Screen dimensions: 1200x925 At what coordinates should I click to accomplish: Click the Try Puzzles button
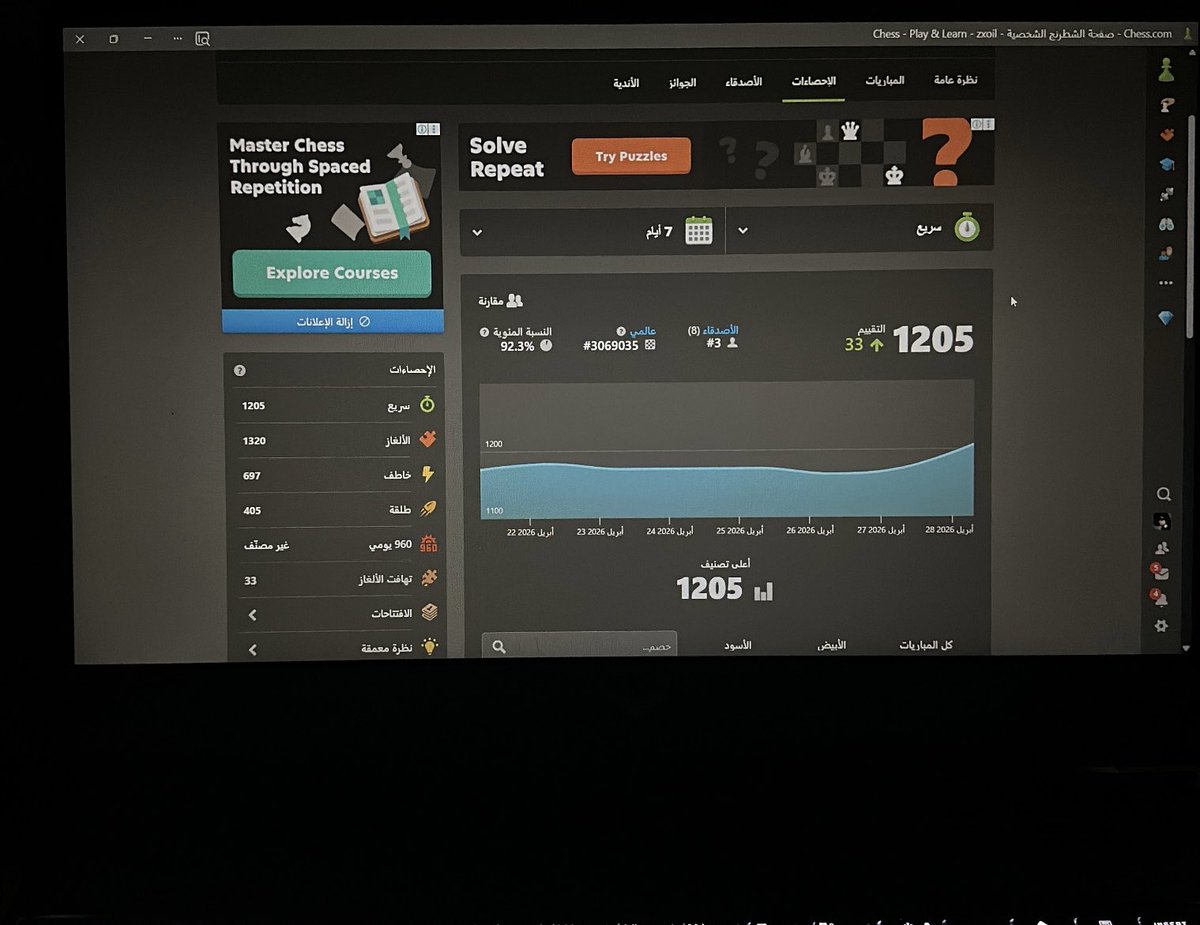point(631,156)
